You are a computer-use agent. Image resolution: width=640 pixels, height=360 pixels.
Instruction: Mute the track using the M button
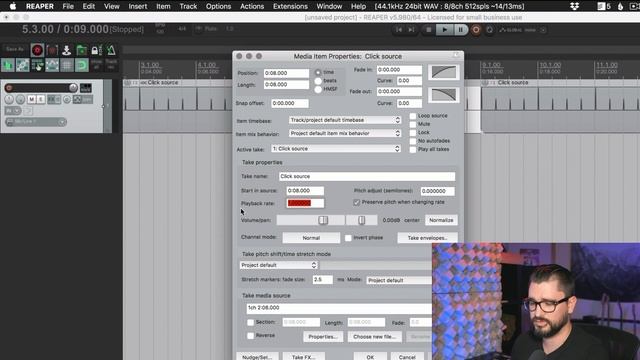point(31,99)
